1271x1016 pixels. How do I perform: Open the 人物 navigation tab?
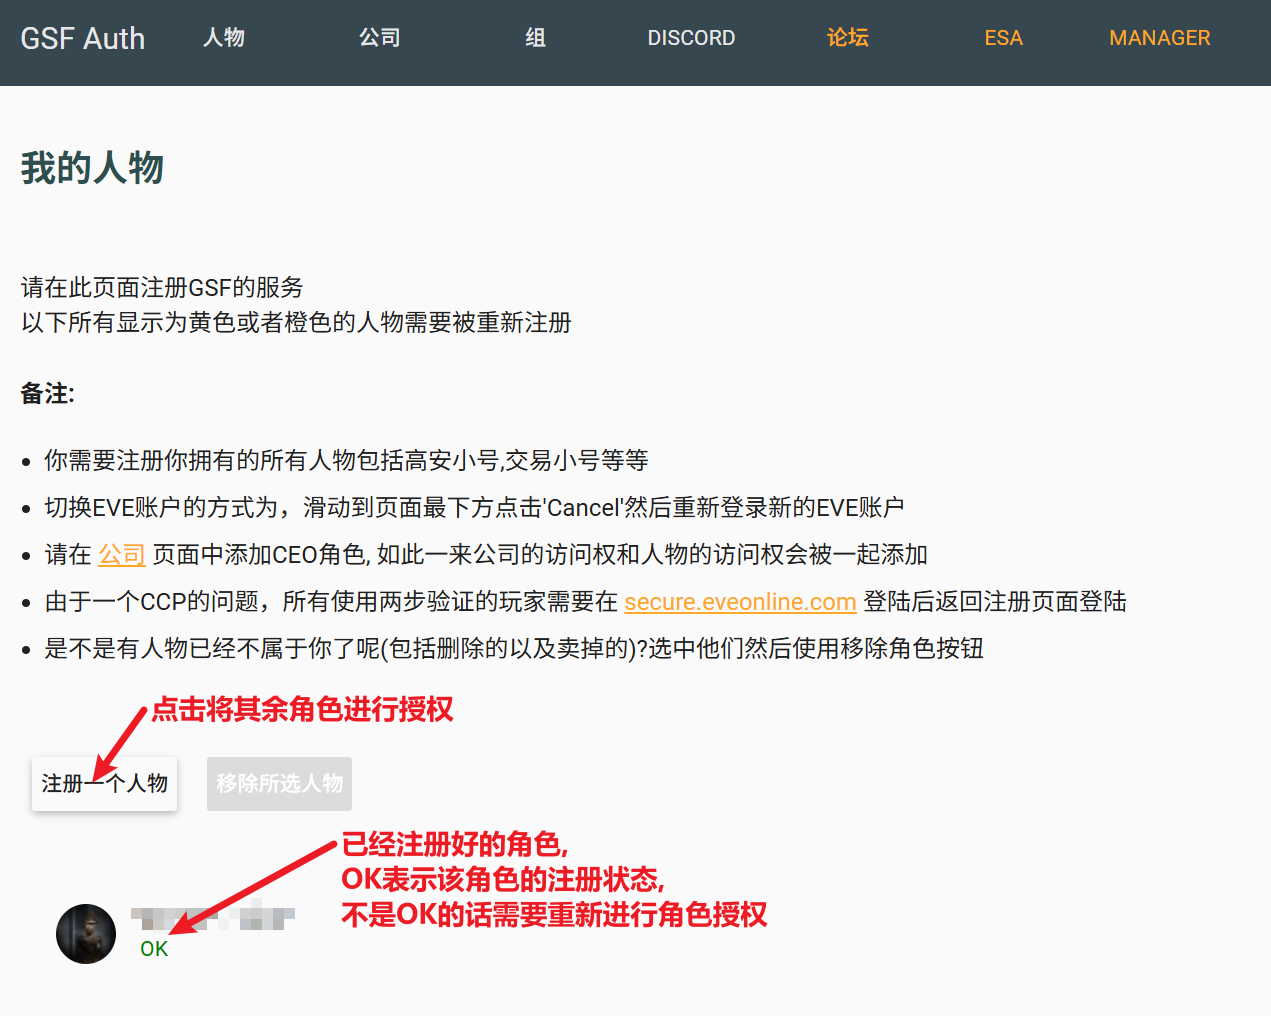tap(224, 38)
